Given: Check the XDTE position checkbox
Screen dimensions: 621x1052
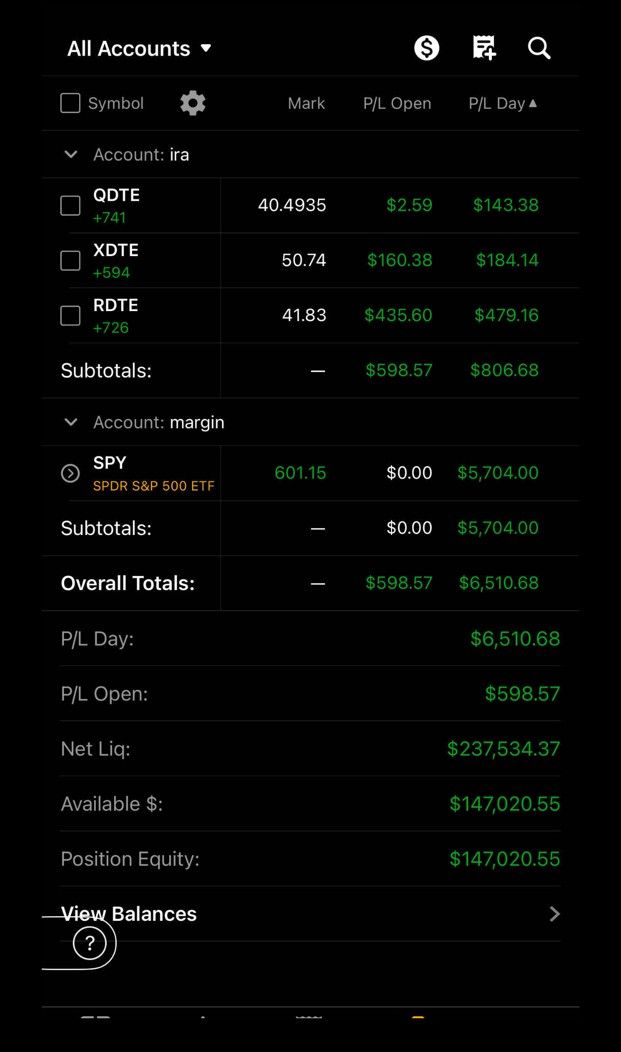Looking at the screenshot, I should coord(70,260).
